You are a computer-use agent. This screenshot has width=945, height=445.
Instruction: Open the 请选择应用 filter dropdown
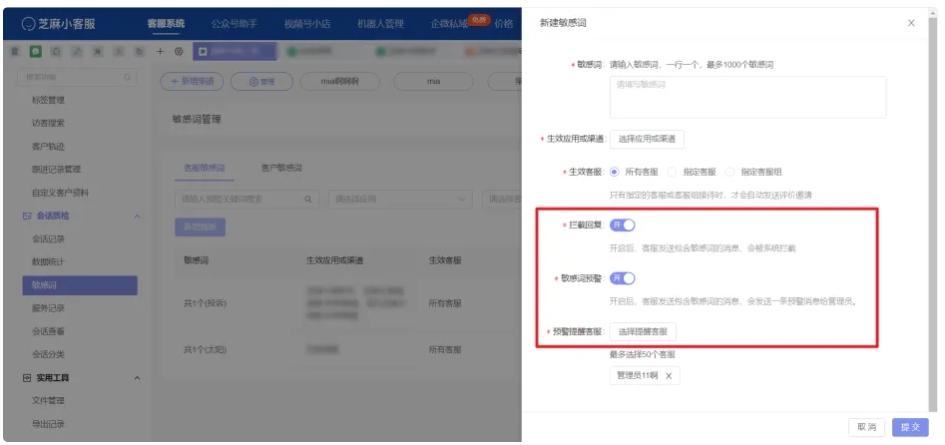400,199
